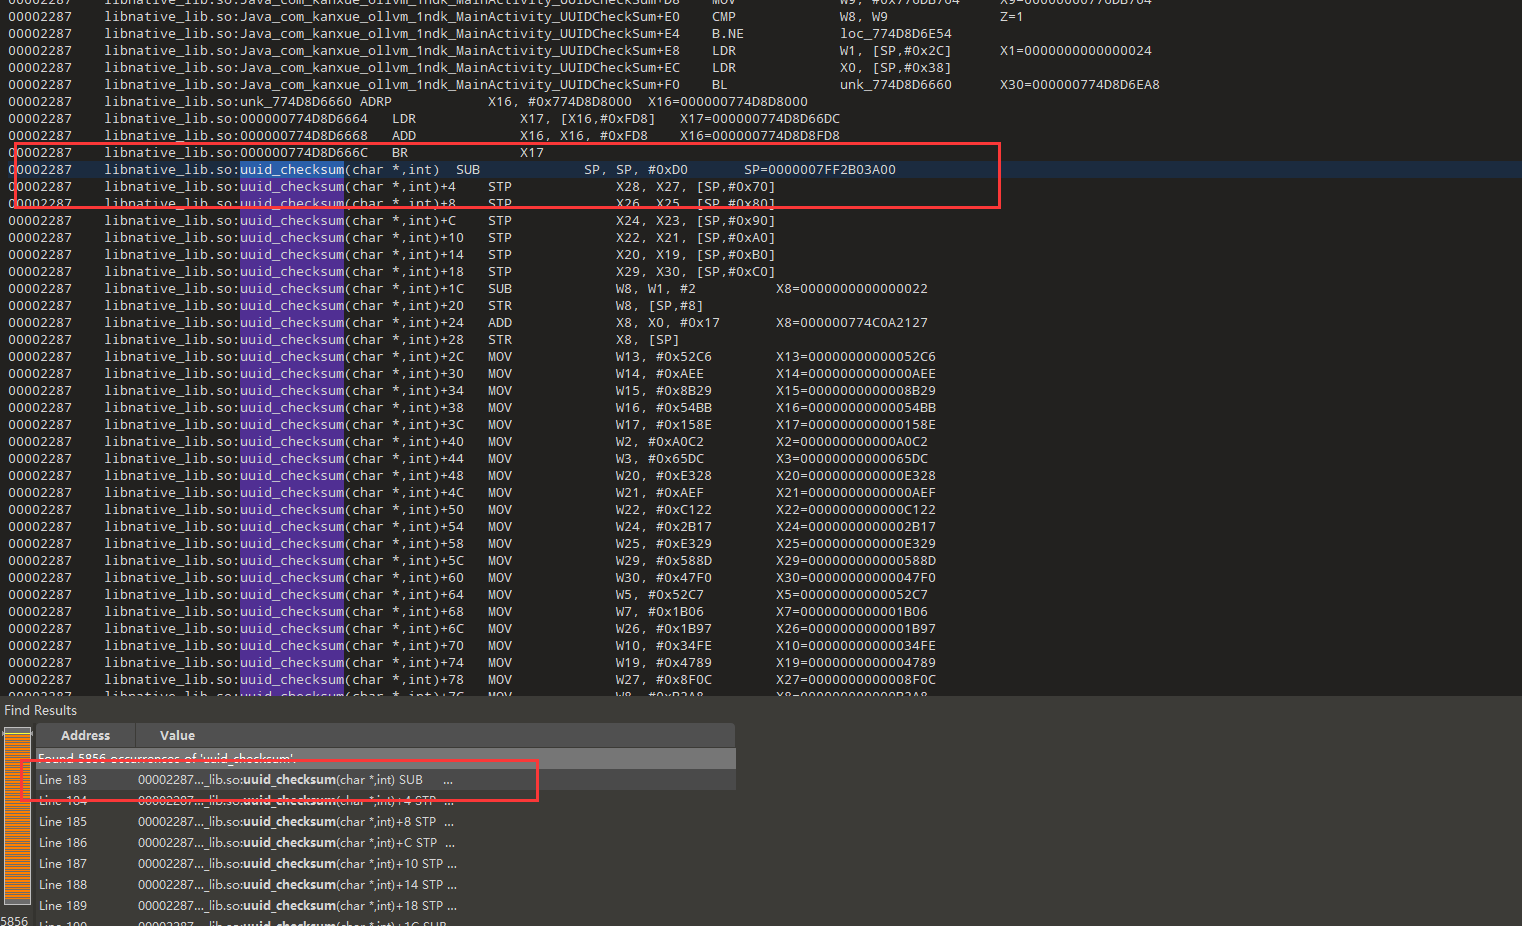Viewport: 1522px width, 926px height.
Task: Click the X14=0000000000000AEE register value
Action: (x=855, y=373)
